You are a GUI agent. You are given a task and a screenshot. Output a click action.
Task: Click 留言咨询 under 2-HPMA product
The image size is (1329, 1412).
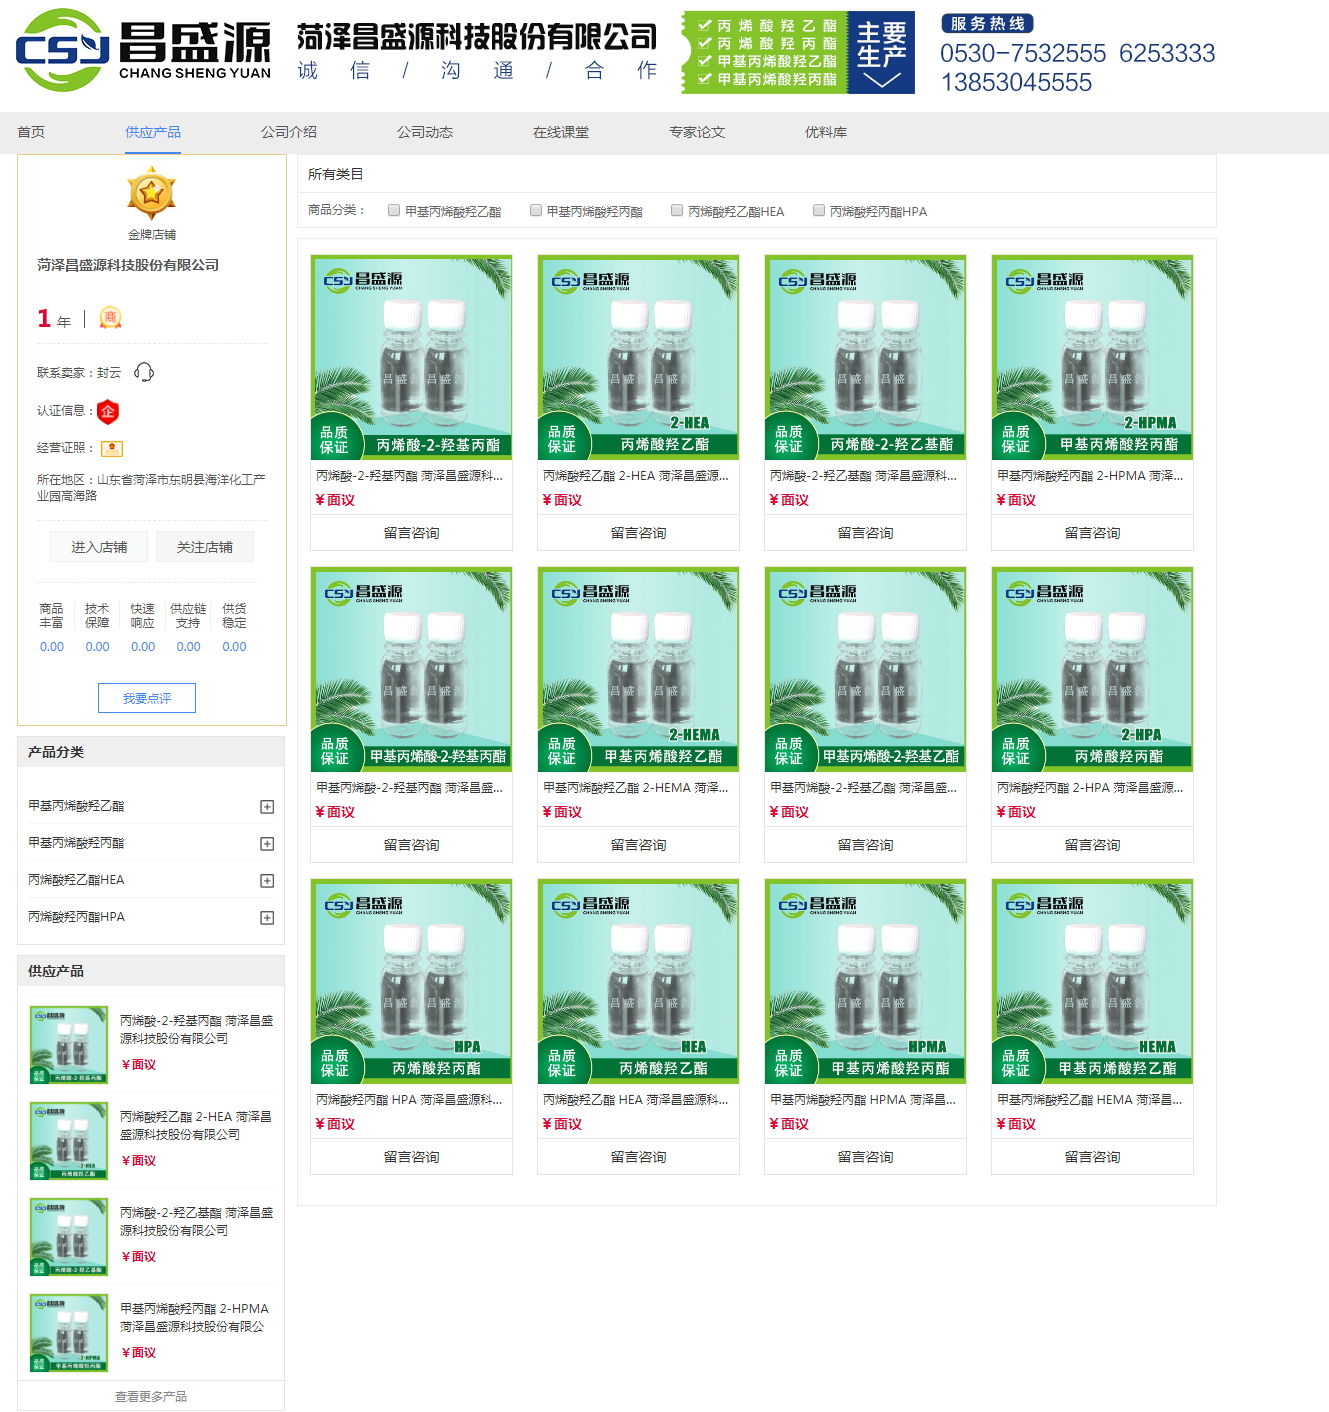(1093, 533)
